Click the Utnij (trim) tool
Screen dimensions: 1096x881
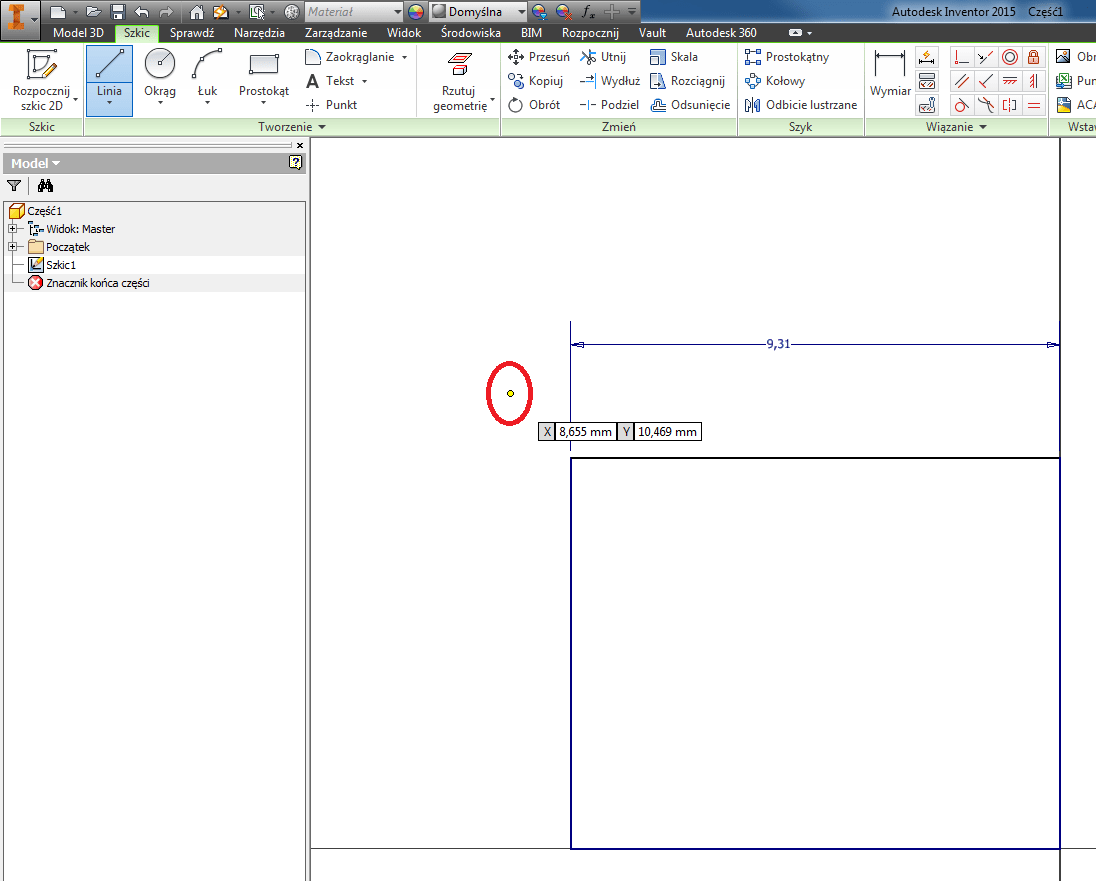pos(603,57)
